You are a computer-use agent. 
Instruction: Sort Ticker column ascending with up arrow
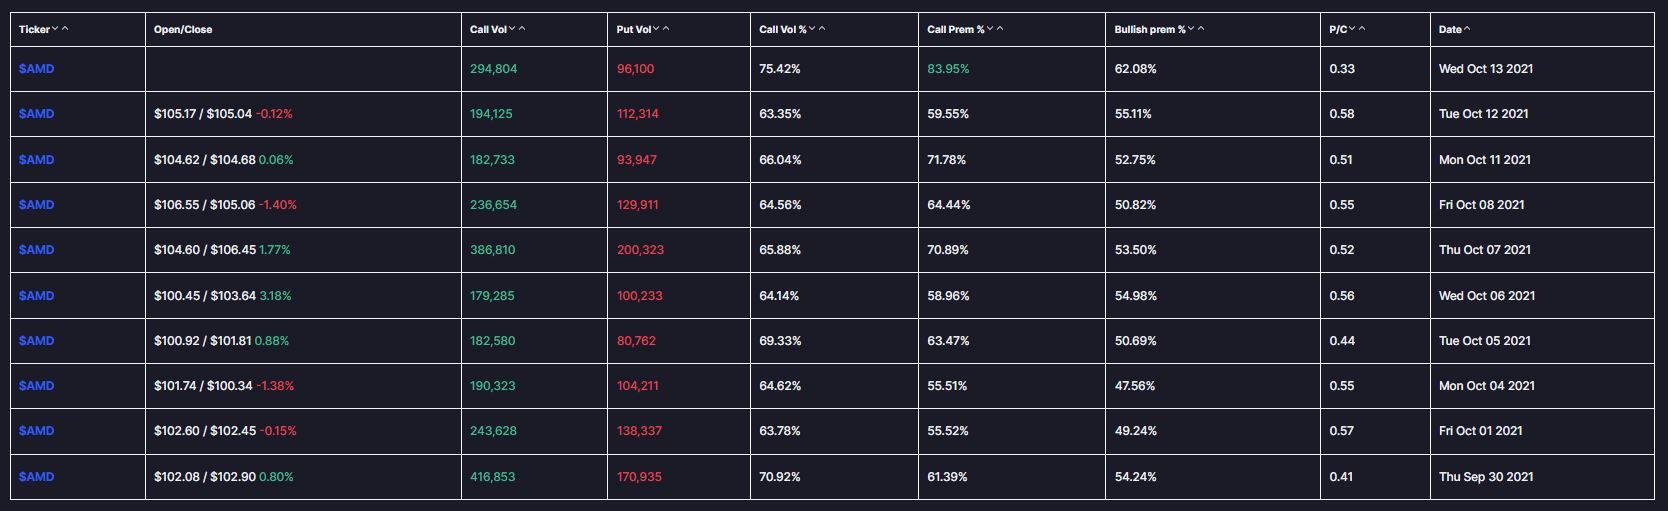(65, 29)
